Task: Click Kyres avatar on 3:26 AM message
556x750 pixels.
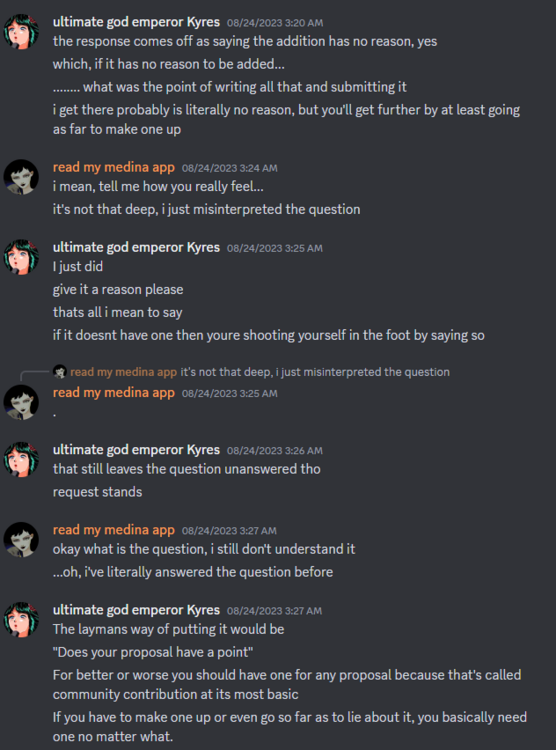Action: pyautogui.click(x=21, y=459)
